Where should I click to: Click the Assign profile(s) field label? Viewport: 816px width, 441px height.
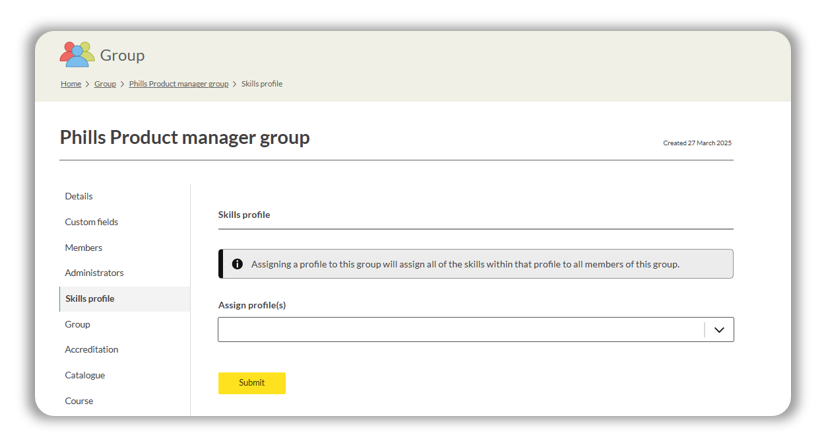(252, 305)
